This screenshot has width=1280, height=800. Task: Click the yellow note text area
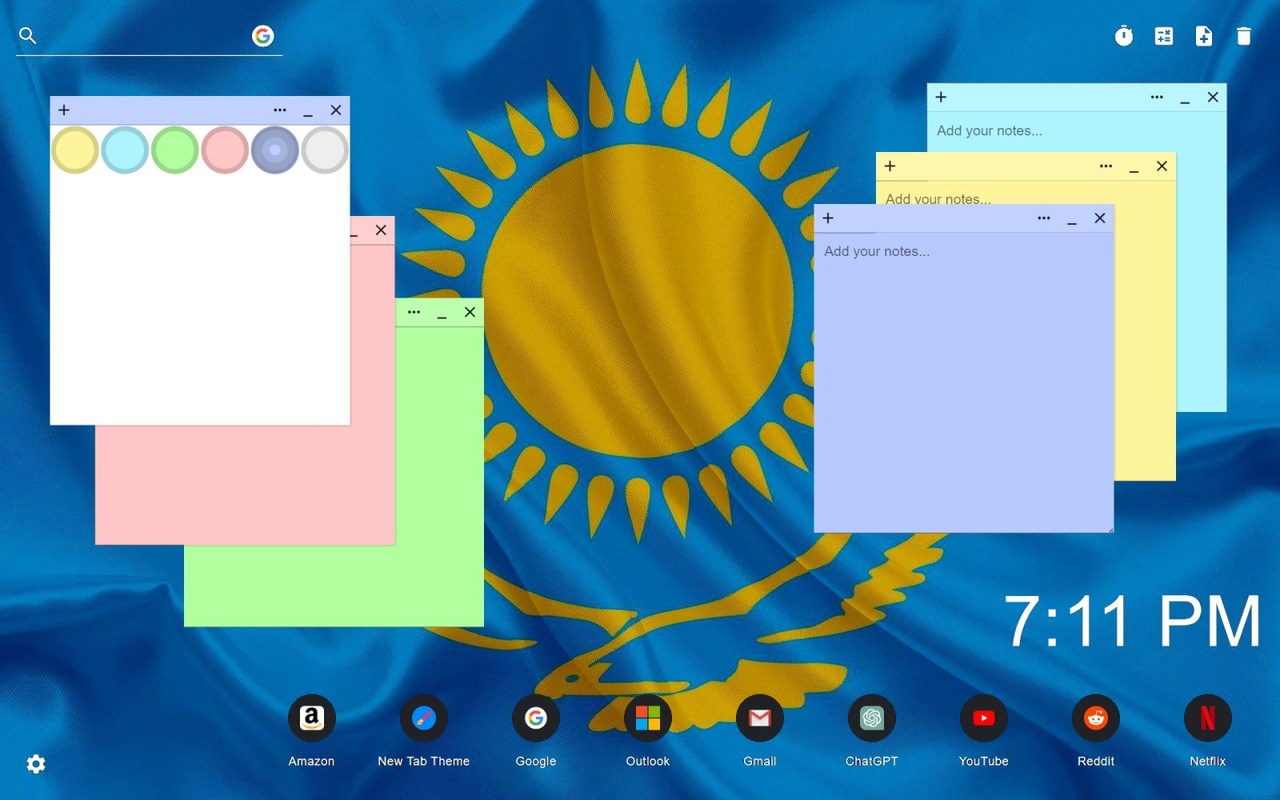[1026, 193]
